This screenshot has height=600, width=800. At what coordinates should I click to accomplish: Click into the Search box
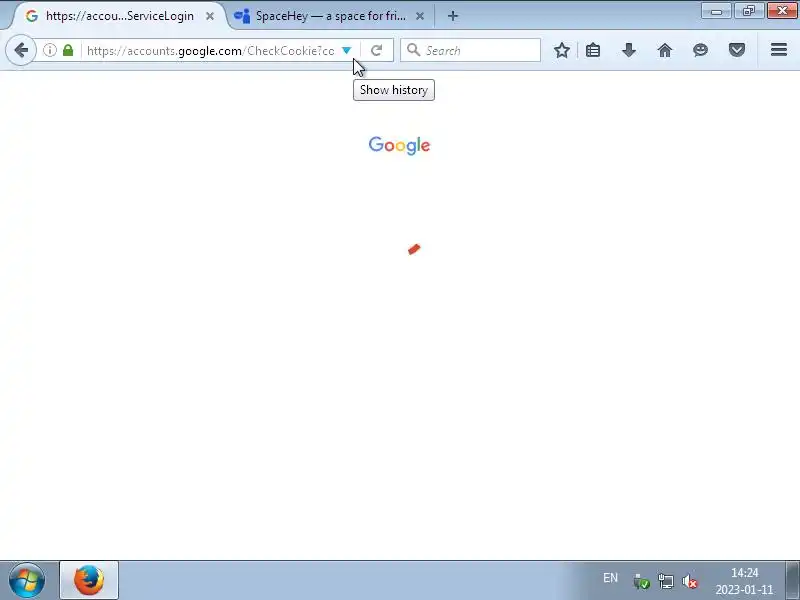[470, 50]
